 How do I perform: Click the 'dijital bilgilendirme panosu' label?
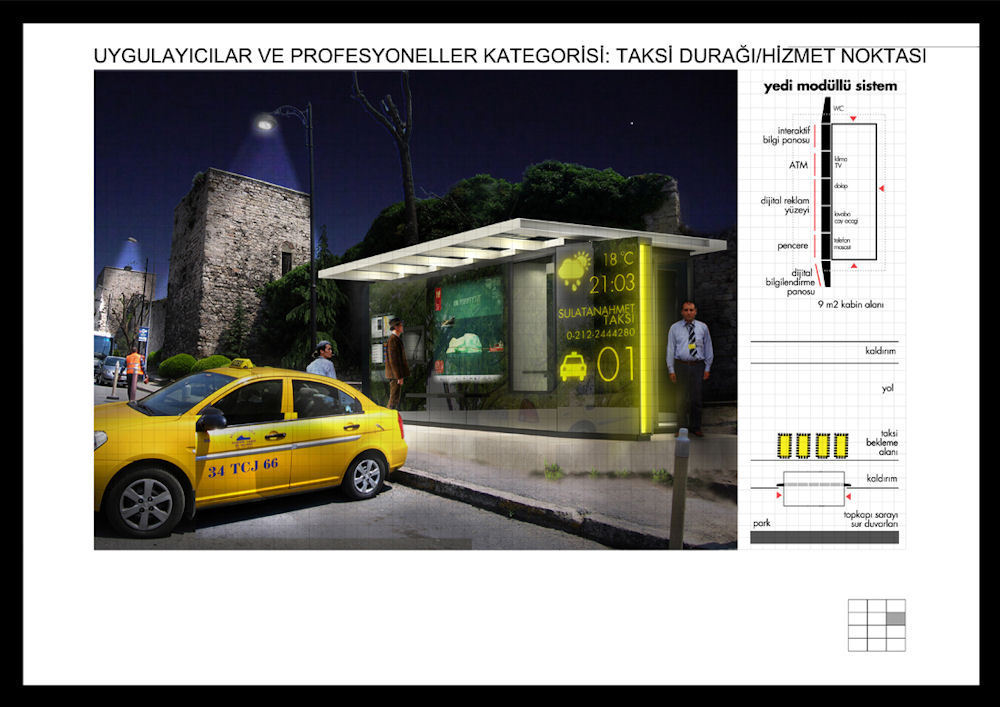[x=791, y=282]
